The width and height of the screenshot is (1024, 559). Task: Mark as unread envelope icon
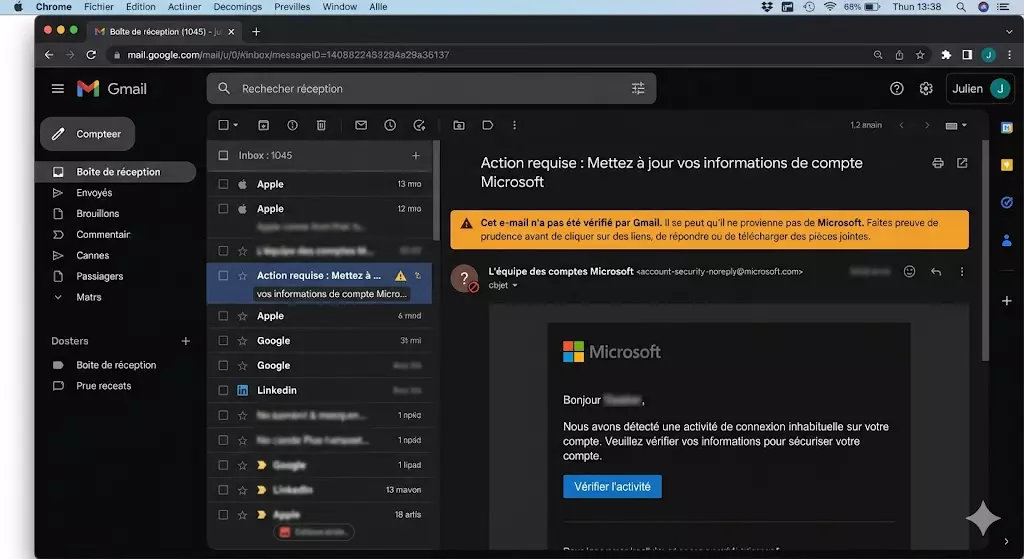click(x=361, y=125)
